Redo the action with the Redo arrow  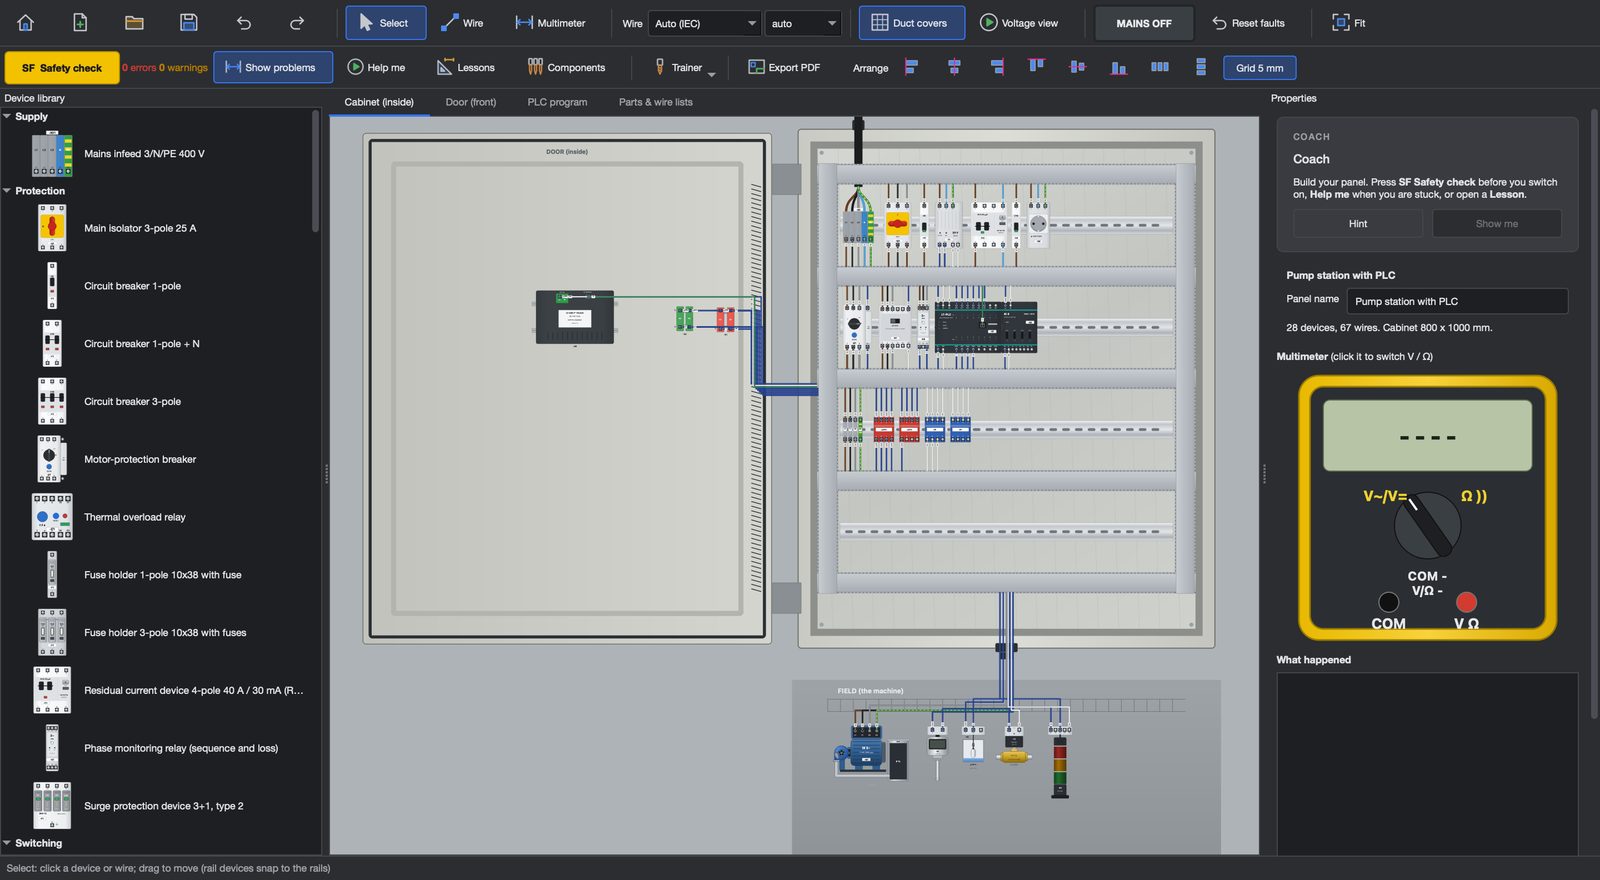(297, 23)
